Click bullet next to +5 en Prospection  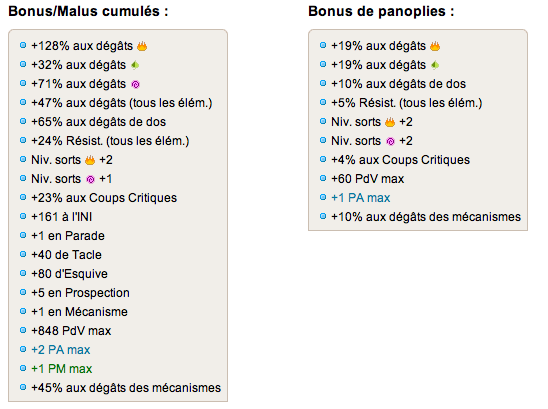[23, 292]
